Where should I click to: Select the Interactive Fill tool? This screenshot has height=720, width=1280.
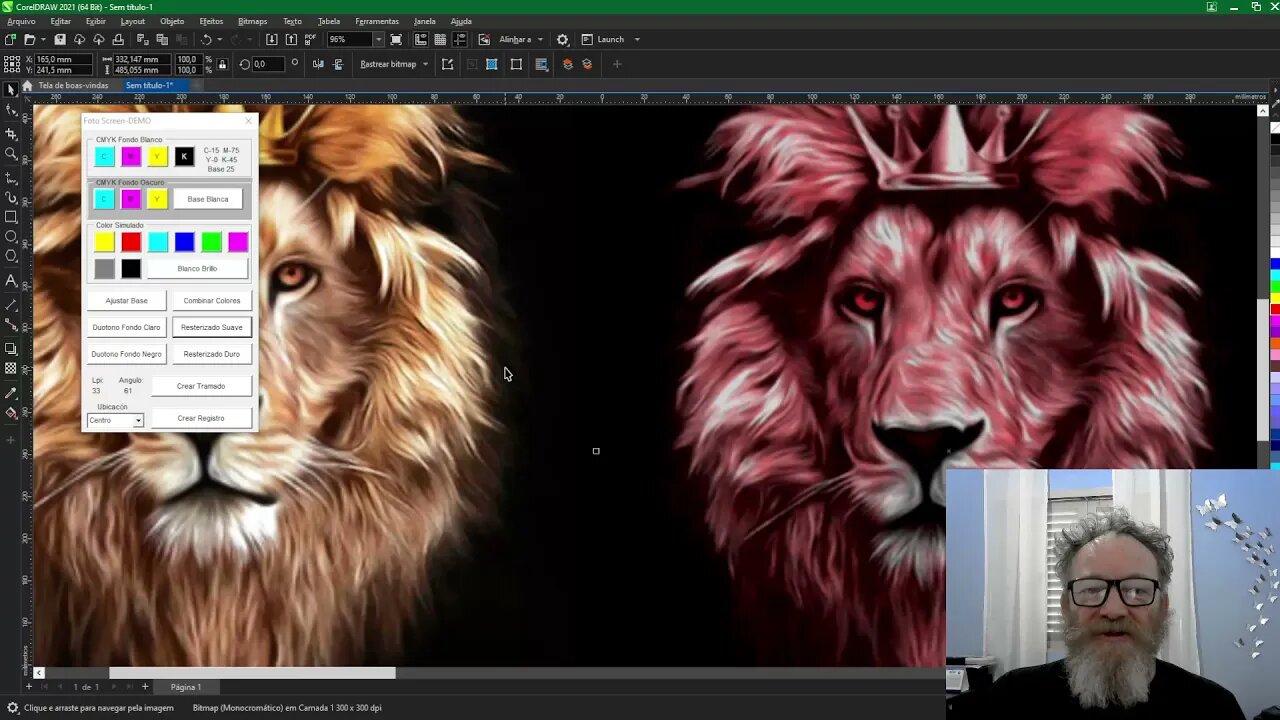(x=11, y=412)
